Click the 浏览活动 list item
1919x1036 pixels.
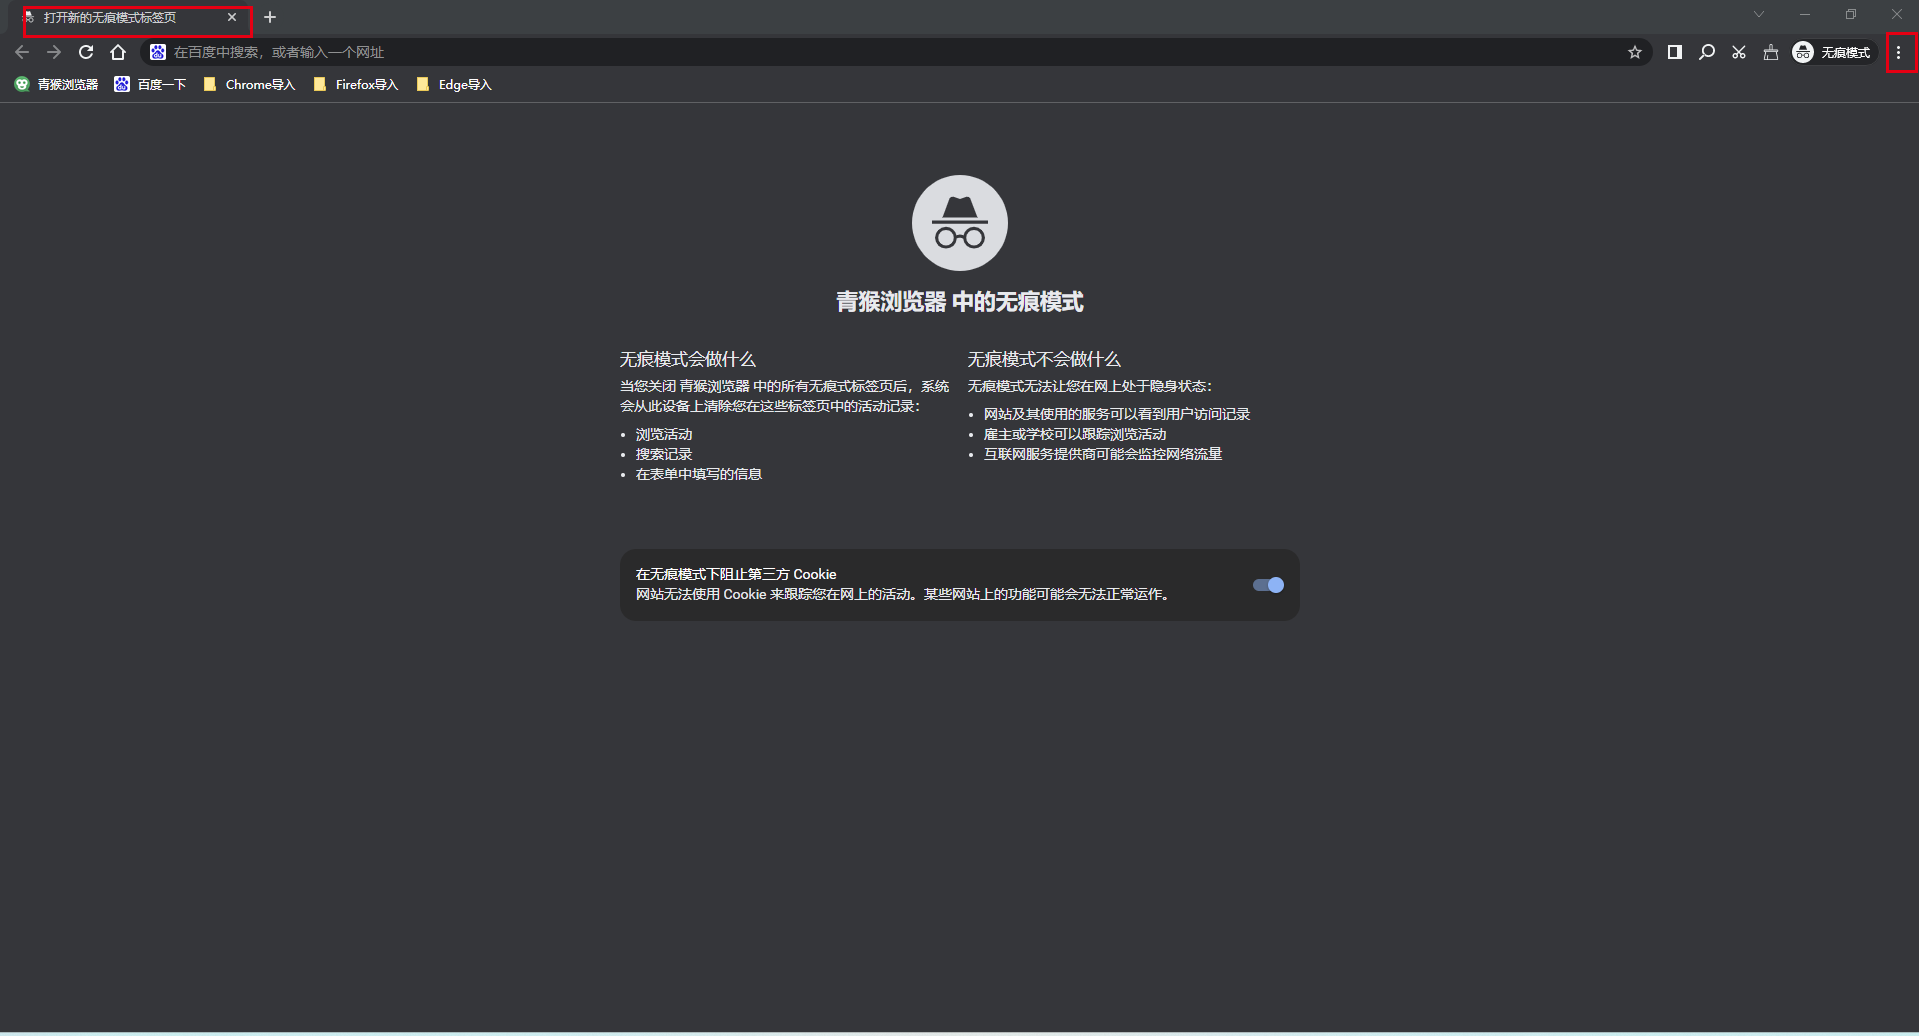(x=664, y=434)
